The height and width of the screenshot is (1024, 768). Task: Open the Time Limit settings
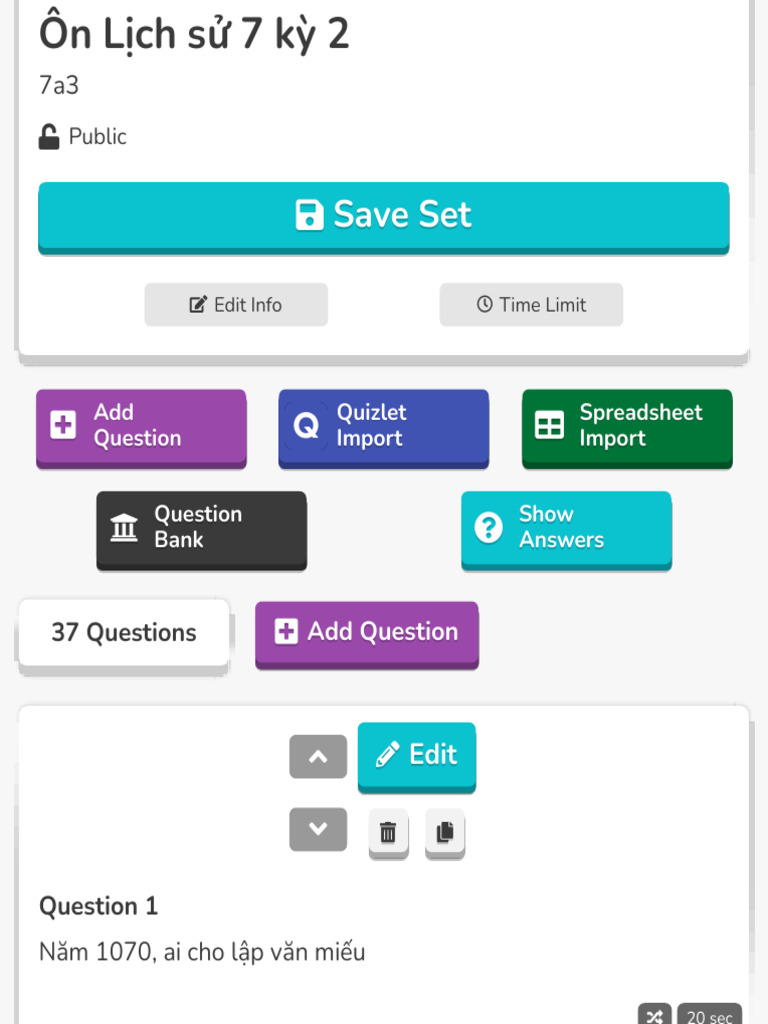[531, 305]
